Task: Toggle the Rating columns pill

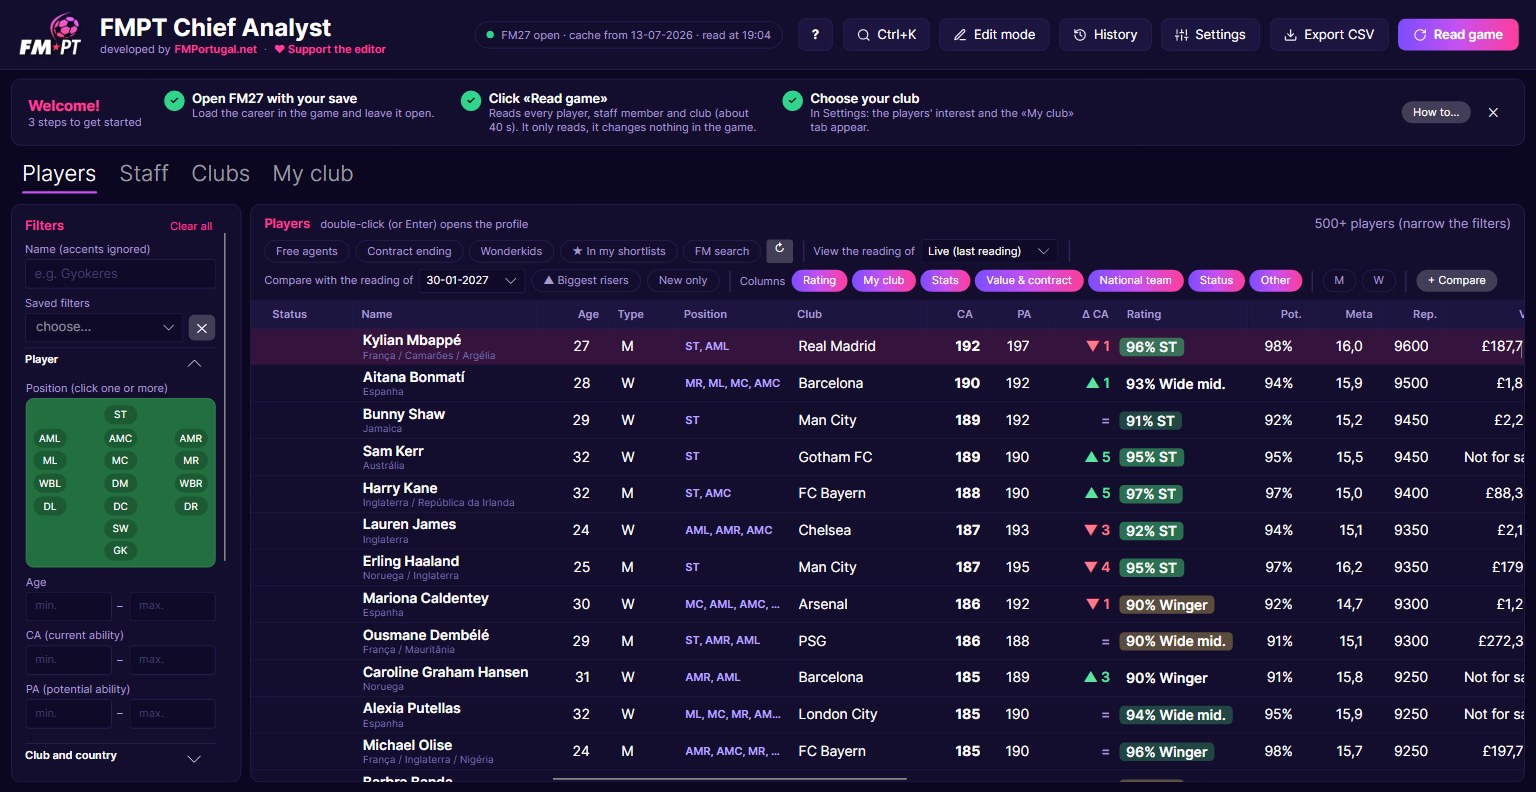Action: pos(819,281)
